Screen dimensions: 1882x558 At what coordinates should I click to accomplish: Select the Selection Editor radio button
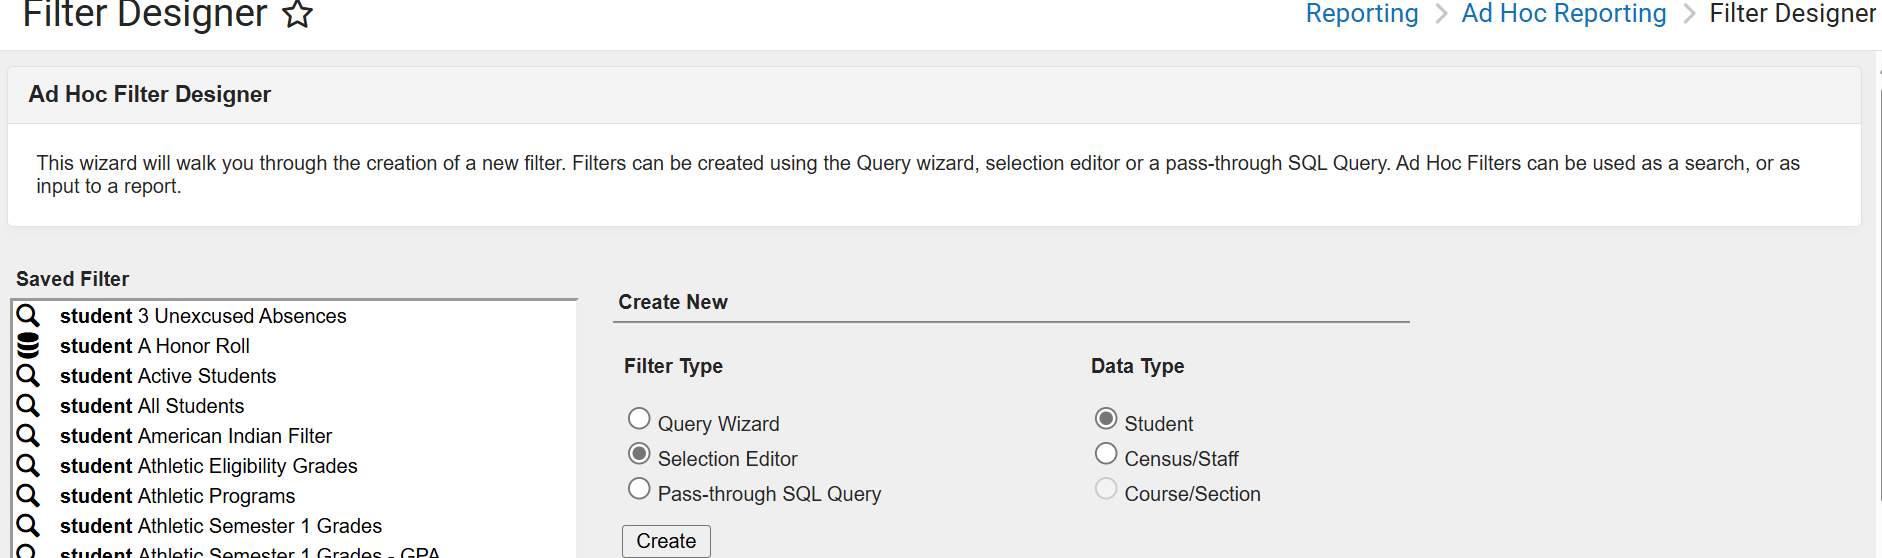pyautogui.click(x=639, y=454)
